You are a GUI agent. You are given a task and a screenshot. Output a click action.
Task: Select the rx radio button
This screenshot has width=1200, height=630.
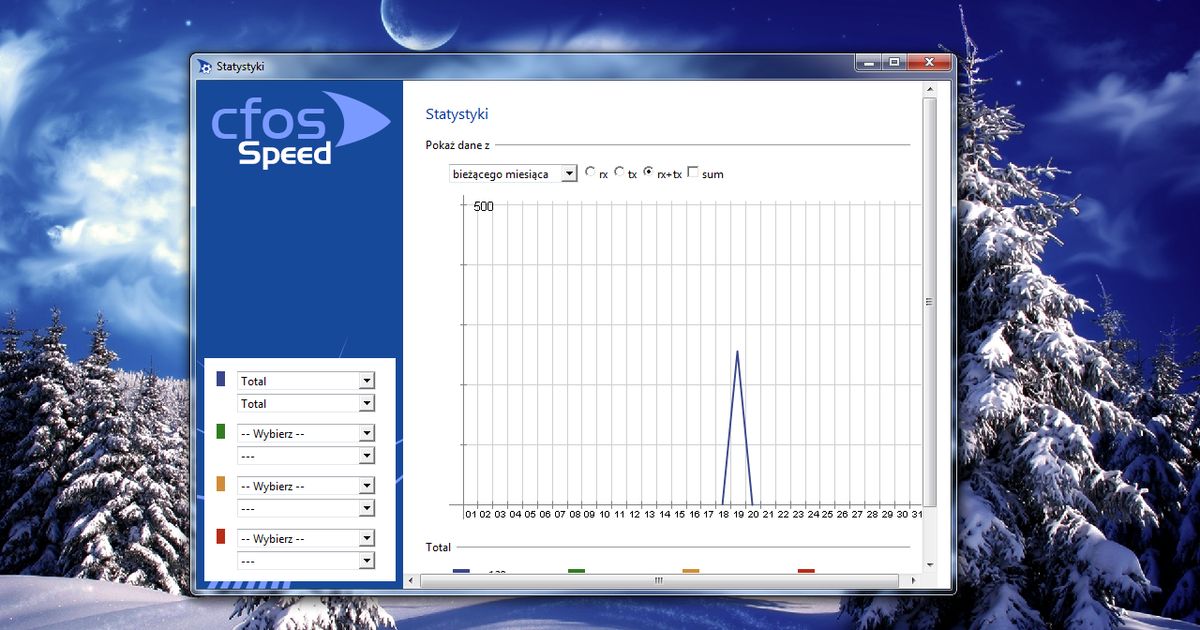click(589, 172)
